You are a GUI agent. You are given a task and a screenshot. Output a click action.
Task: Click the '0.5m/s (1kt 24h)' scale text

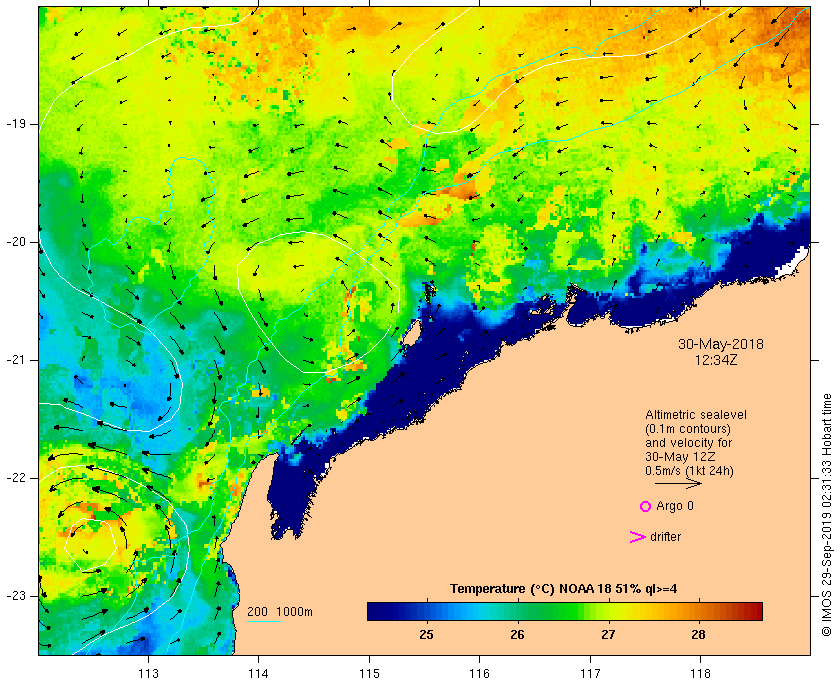[689, 471]
